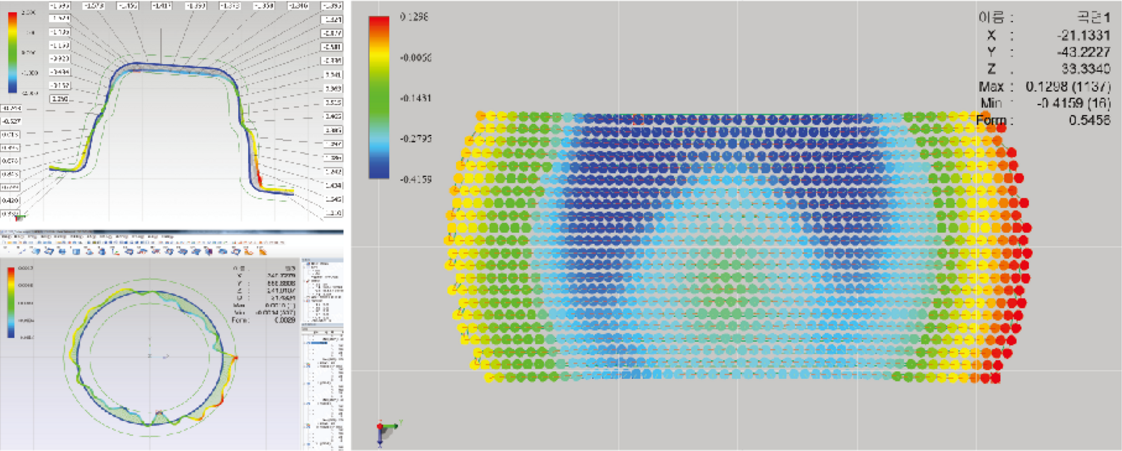The width and height of the screenshot is (1122, 451).
Task: Click dark blue bottom of surface color scale
Action: click(x=379, y=170)
